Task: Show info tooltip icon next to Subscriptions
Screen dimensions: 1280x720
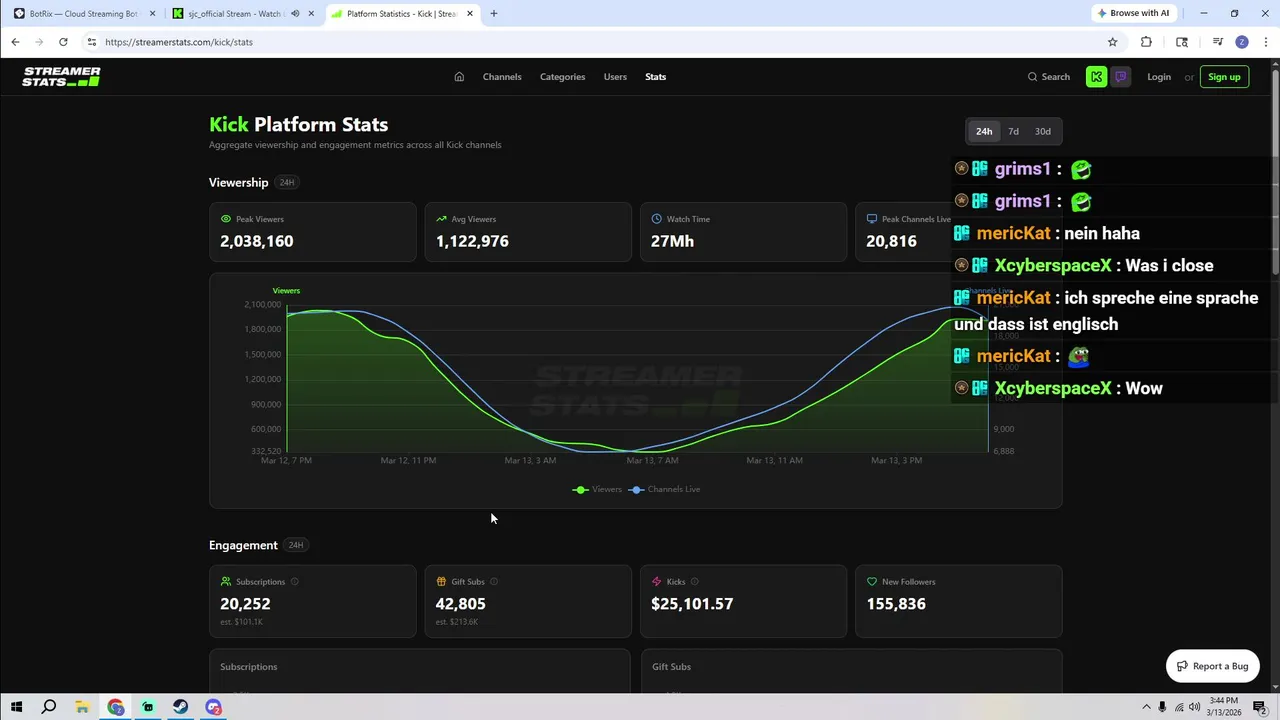Action: (294, 582)
